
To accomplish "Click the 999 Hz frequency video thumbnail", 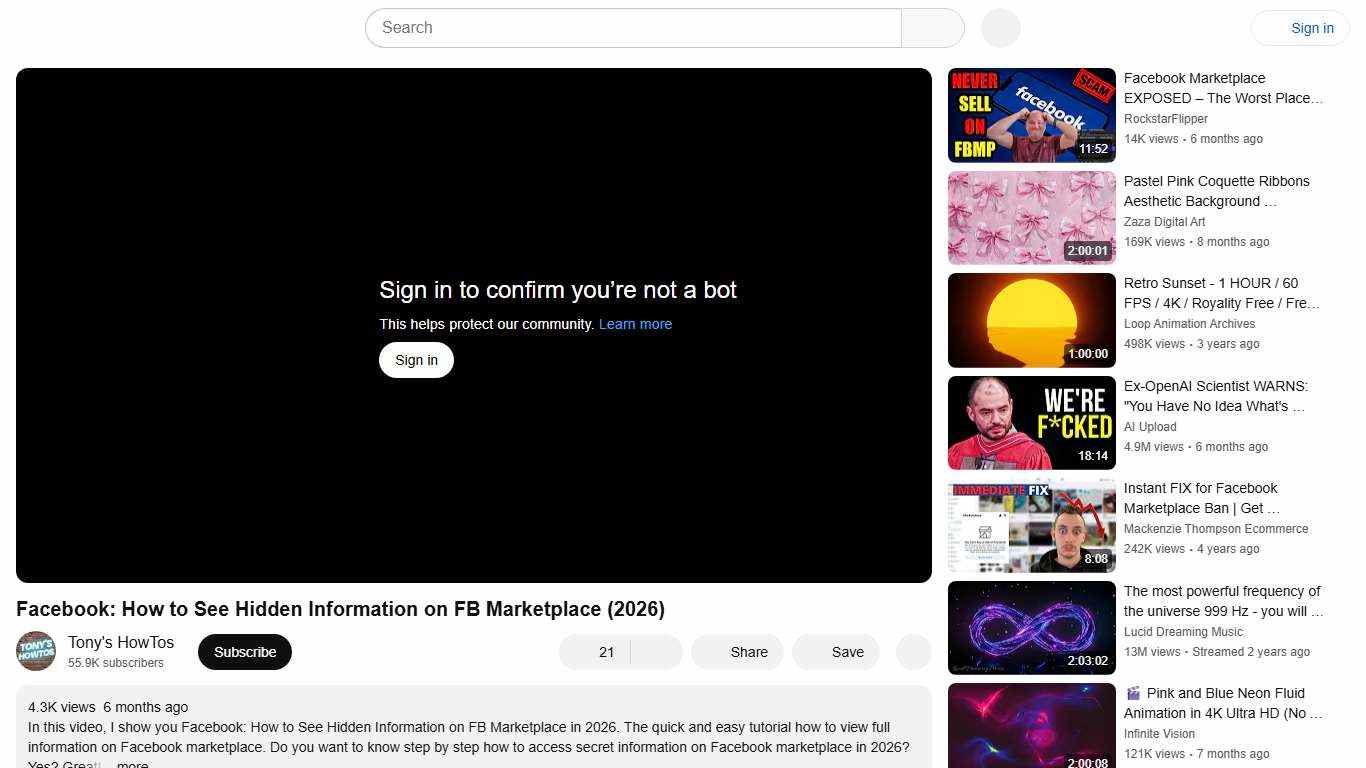I will (1031, 627).
